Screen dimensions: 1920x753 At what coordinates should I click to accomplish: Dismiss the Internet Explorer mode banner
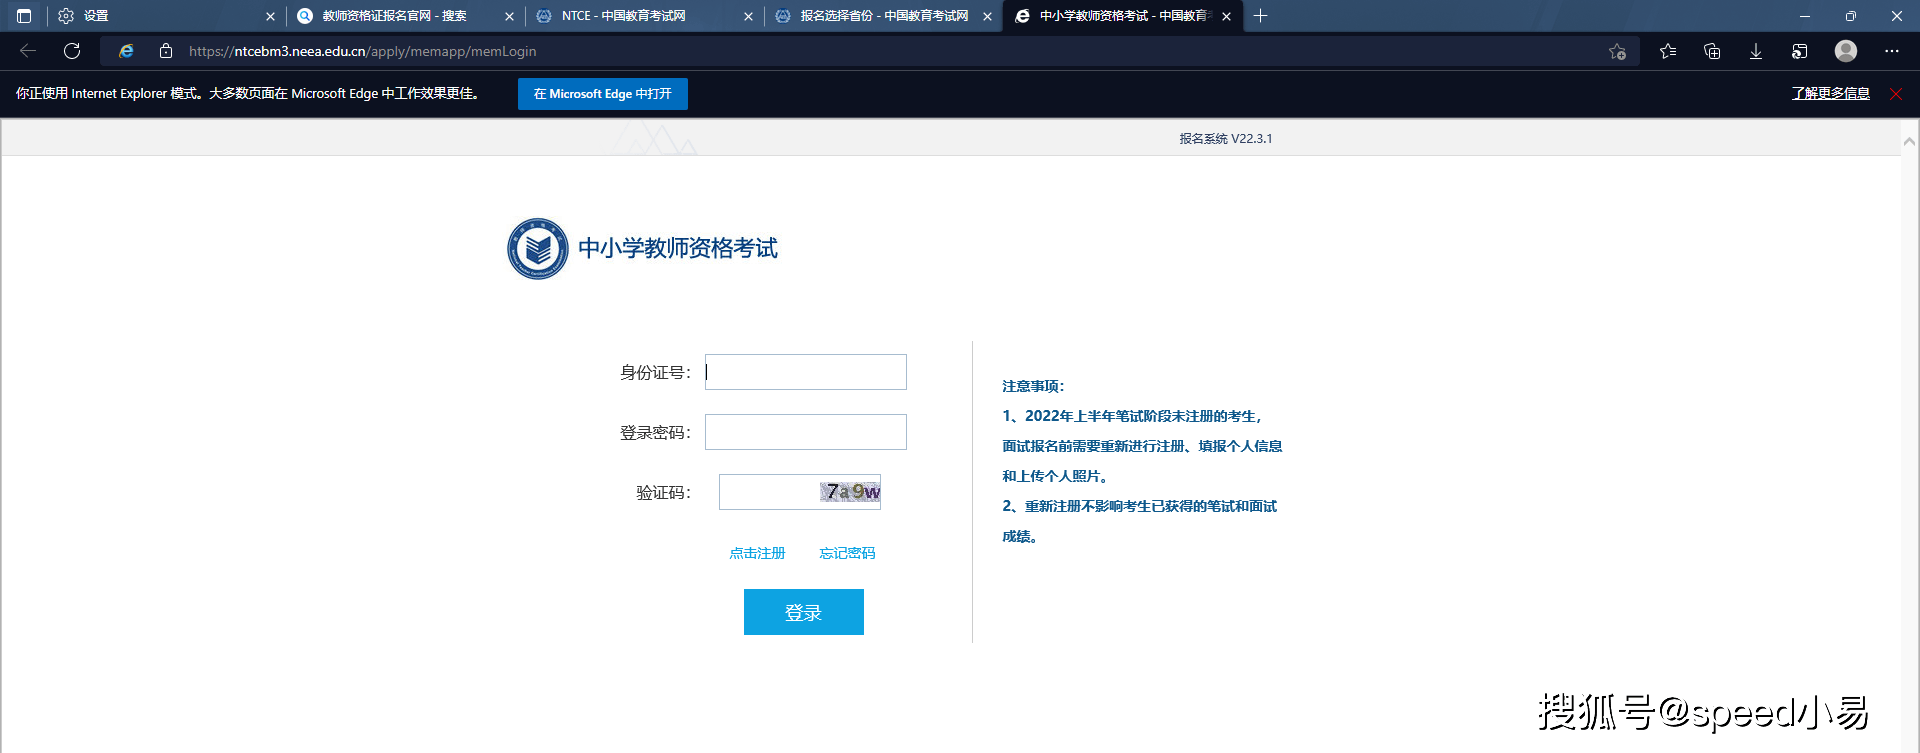1895,94
